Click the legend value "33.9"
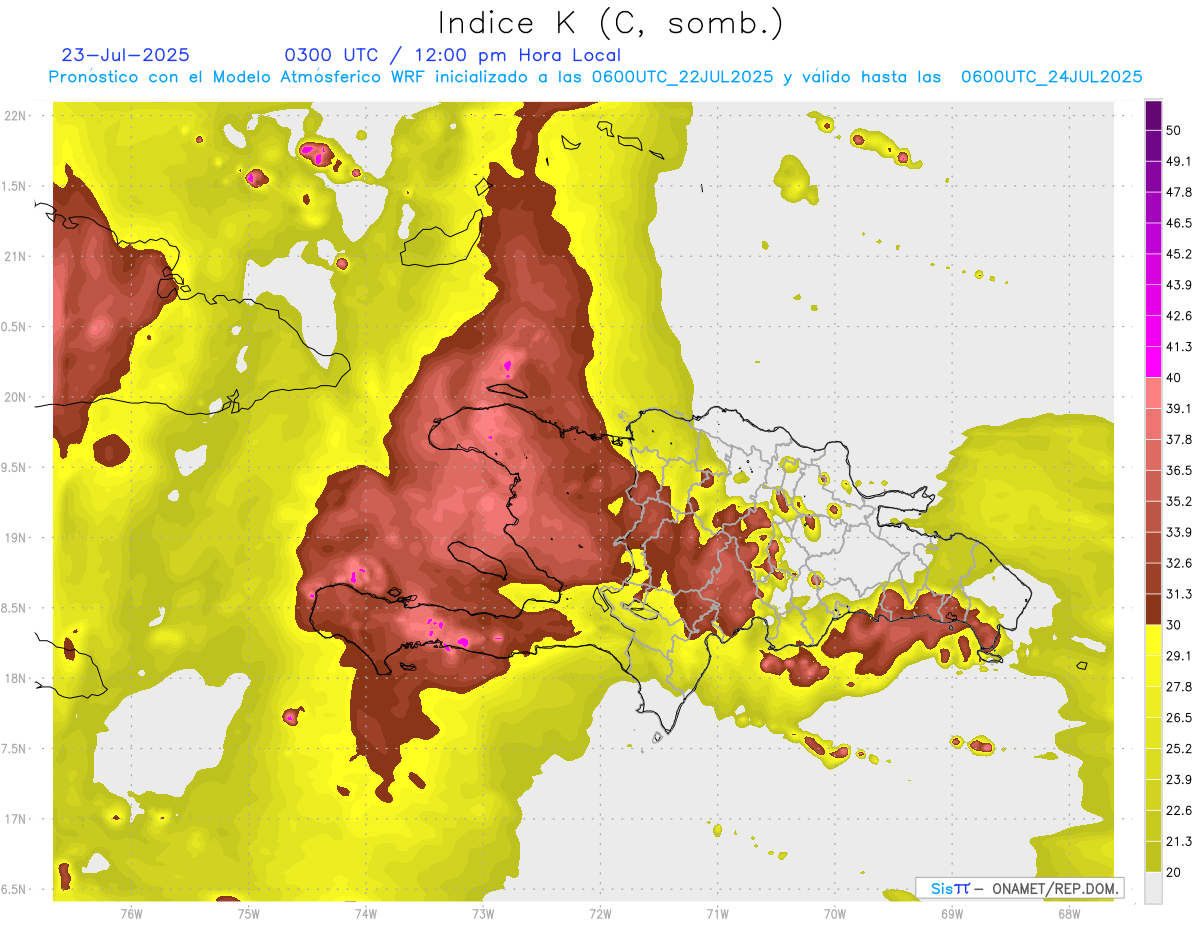 pos(1179,532)
